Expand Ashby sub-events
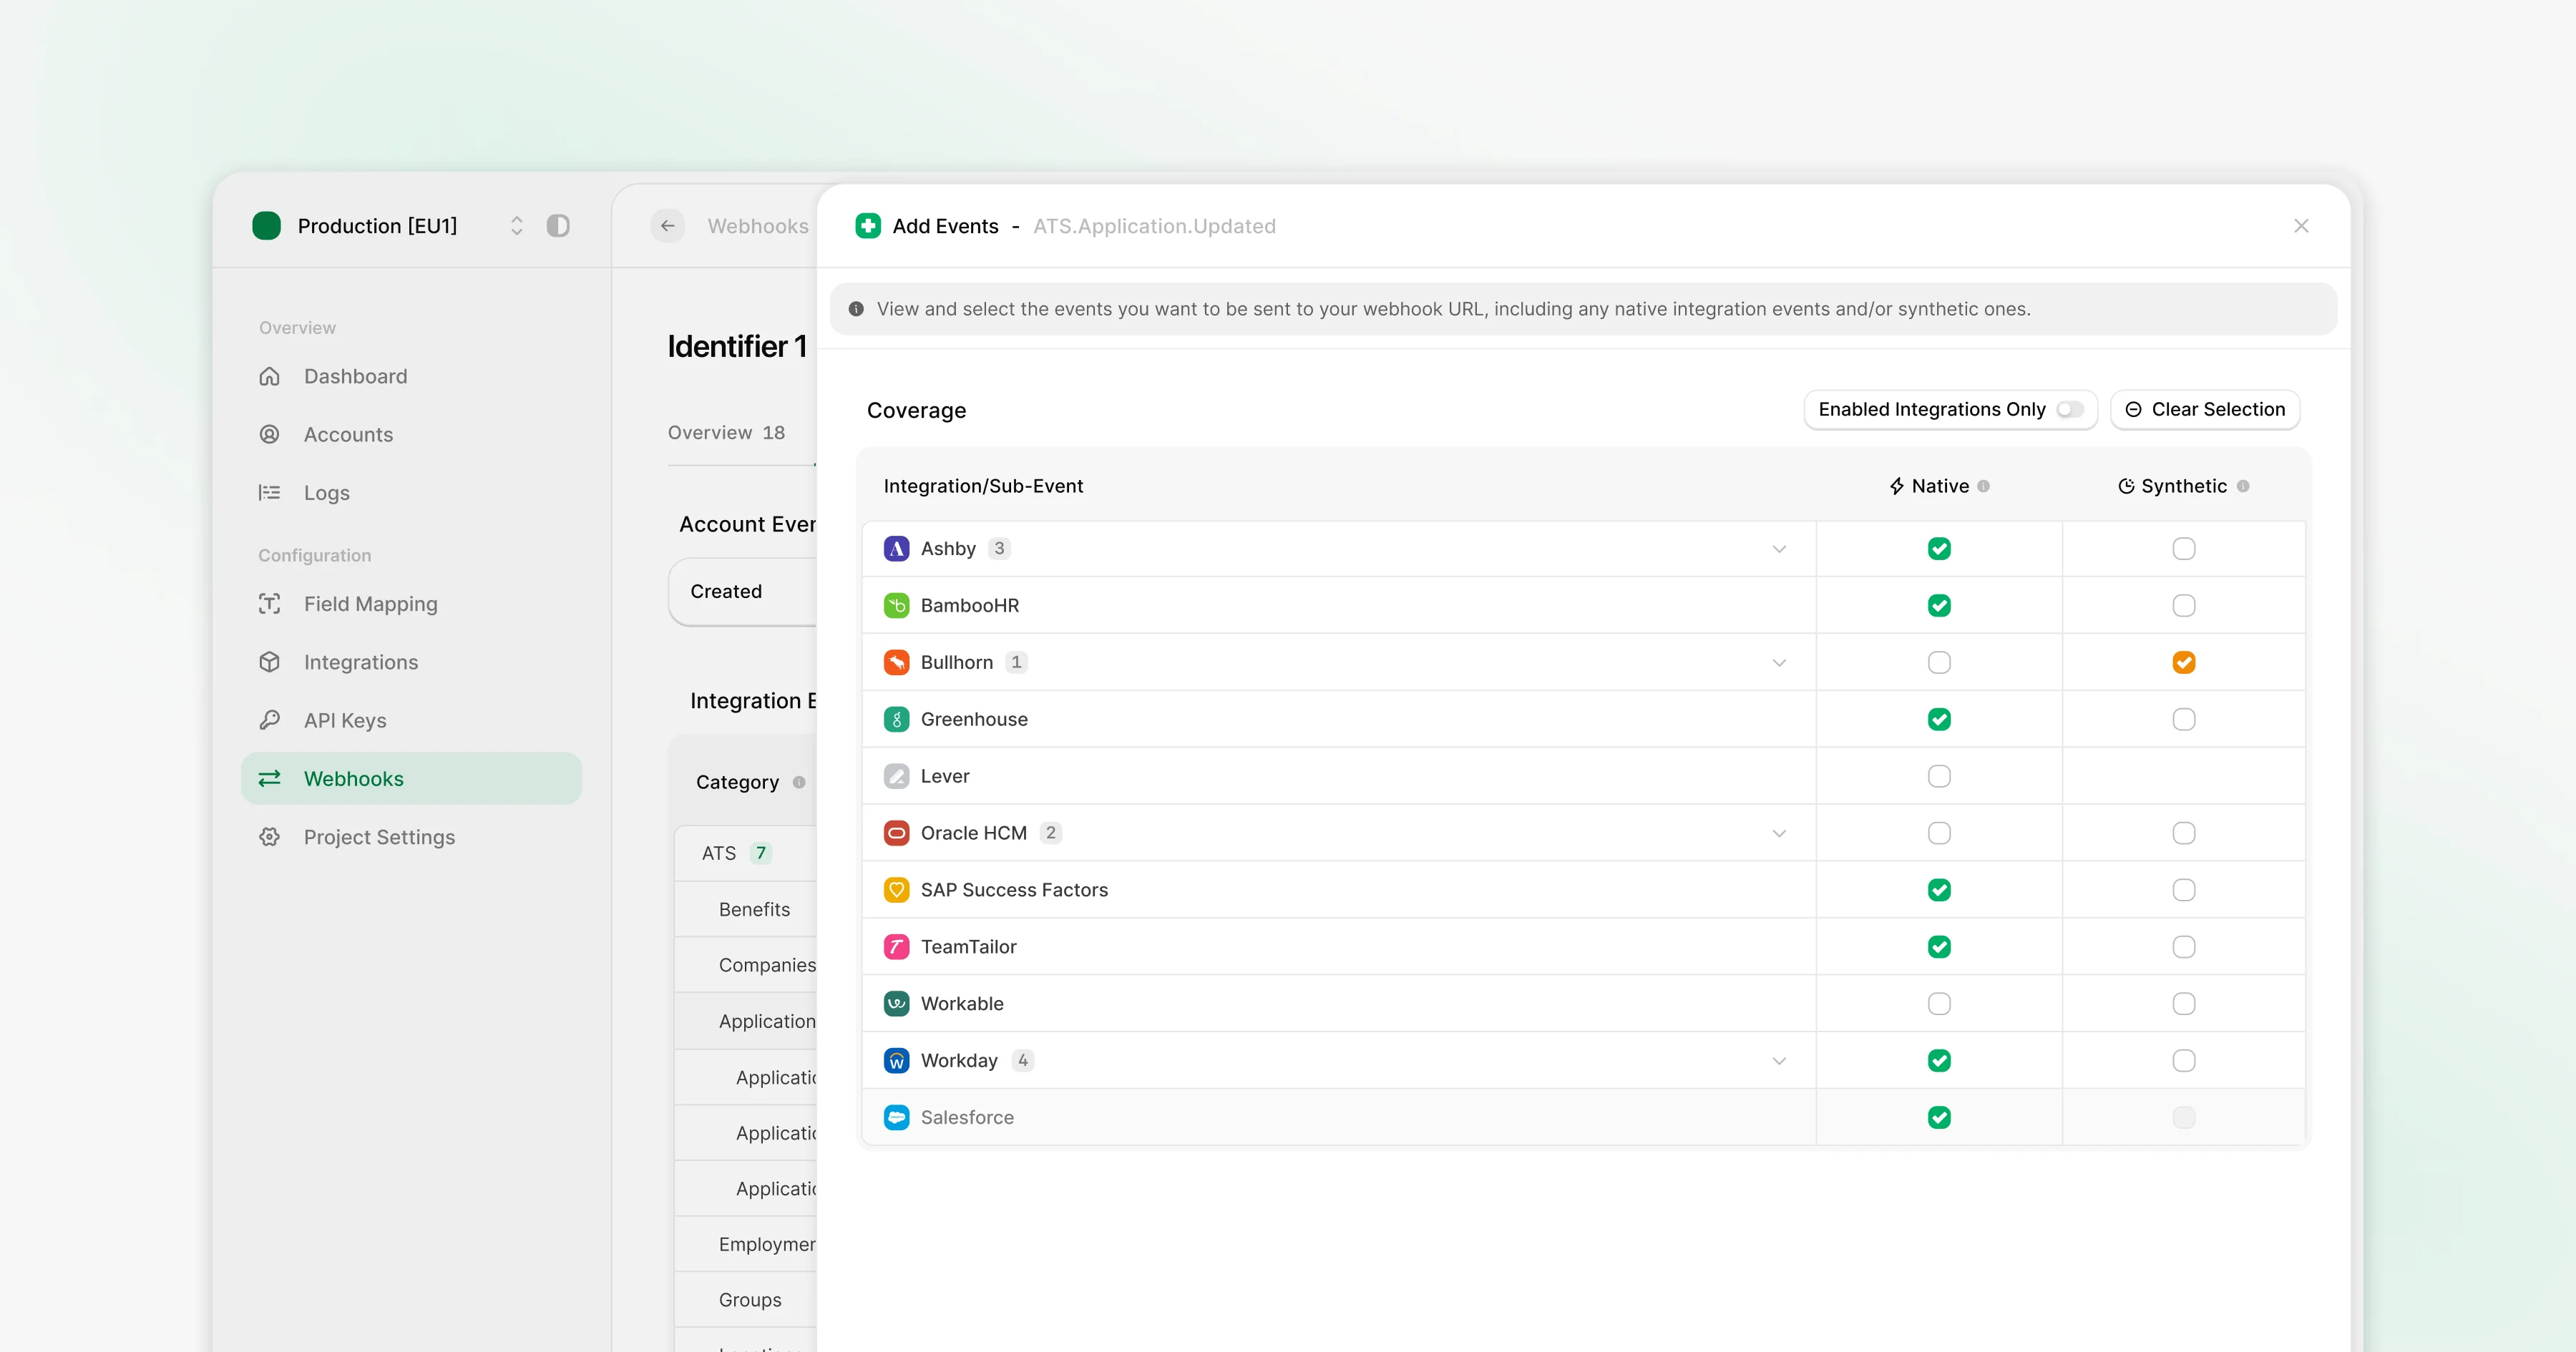2576x1352 pixels. pyautogui.click(x=1779, y=548)
